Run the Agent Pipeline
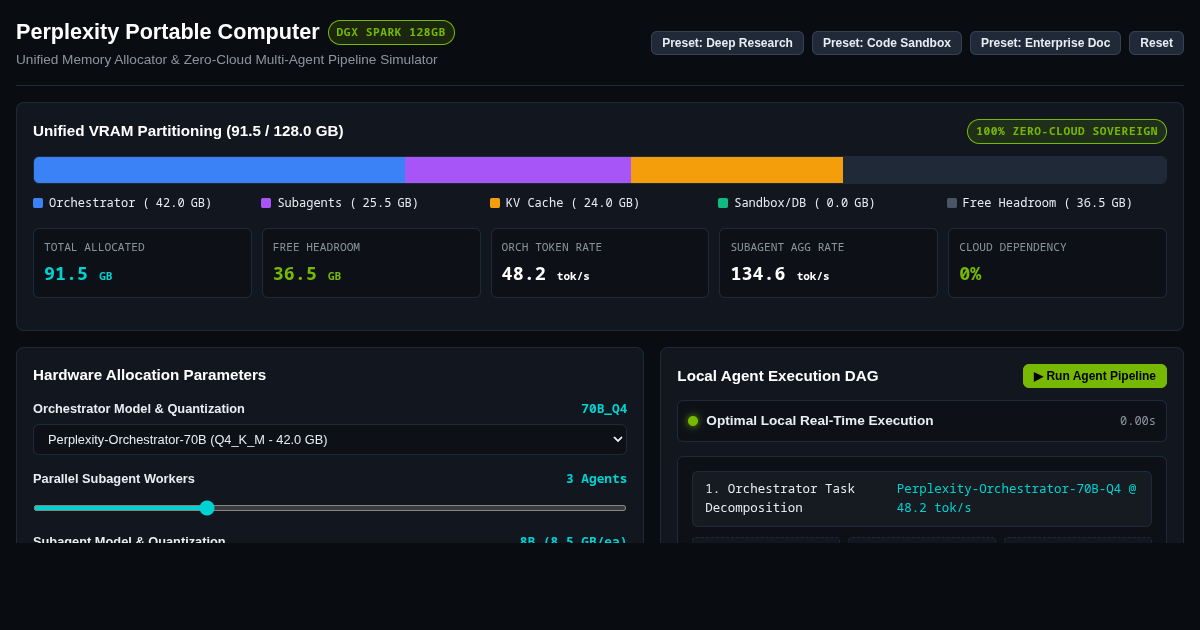 1095,376
